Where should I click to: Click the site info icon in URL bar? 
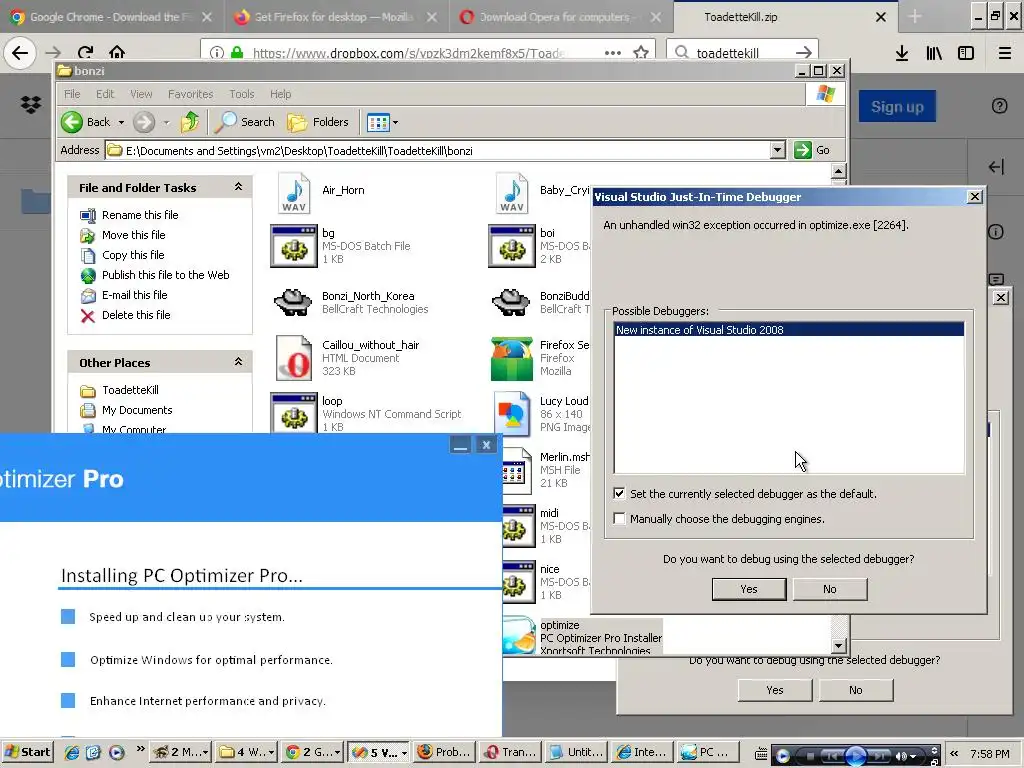[x=217, y=53]
